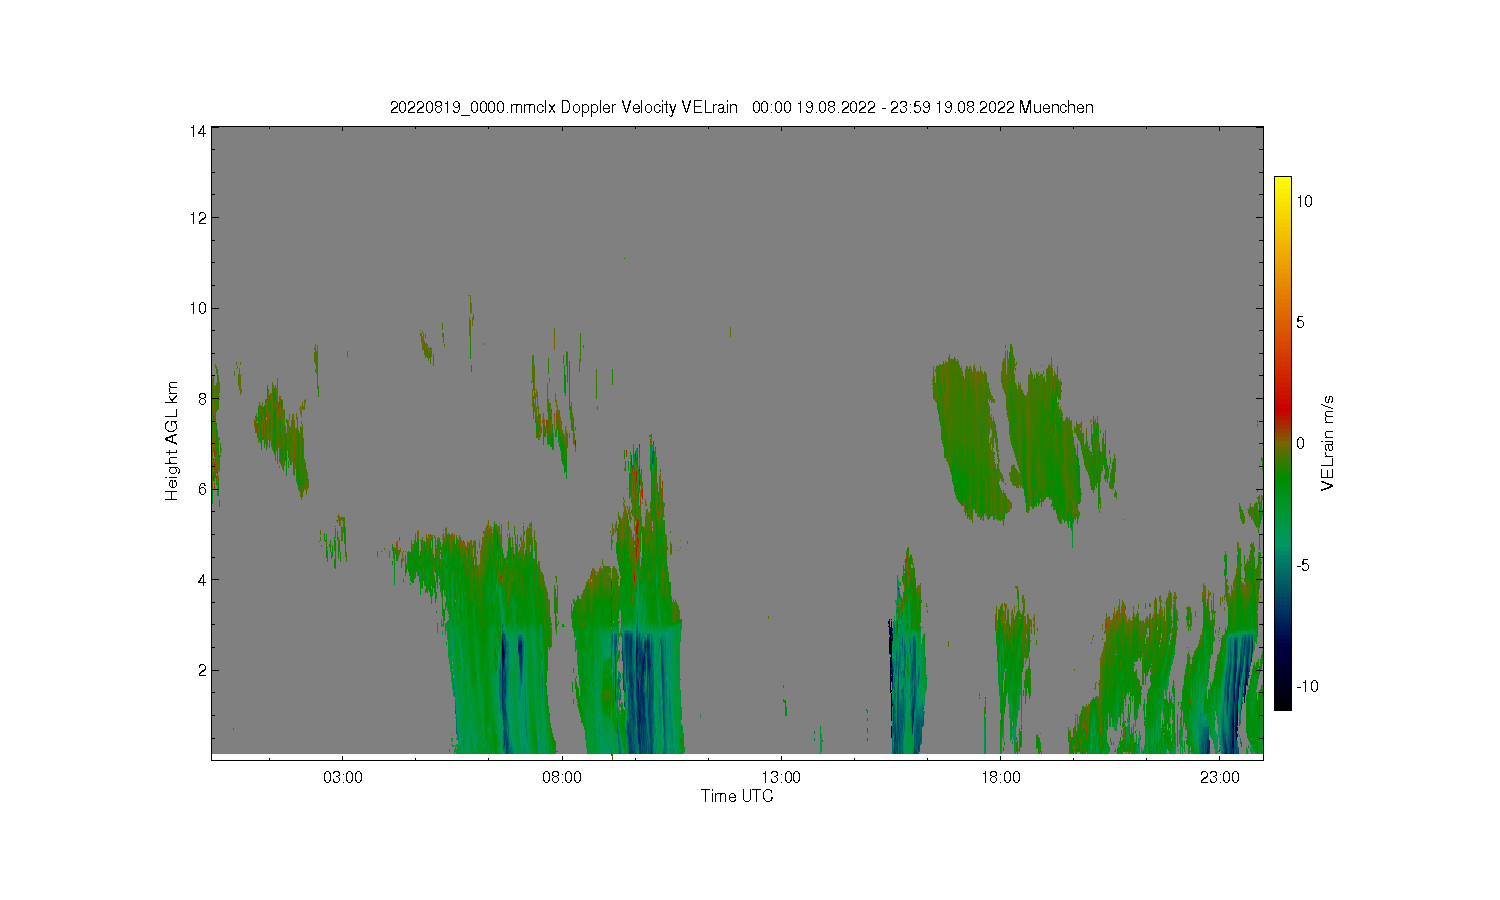This screenshot has height=900, width=1500.
Task: Click the '08:00' time axis label
Action: coord(562,778)
